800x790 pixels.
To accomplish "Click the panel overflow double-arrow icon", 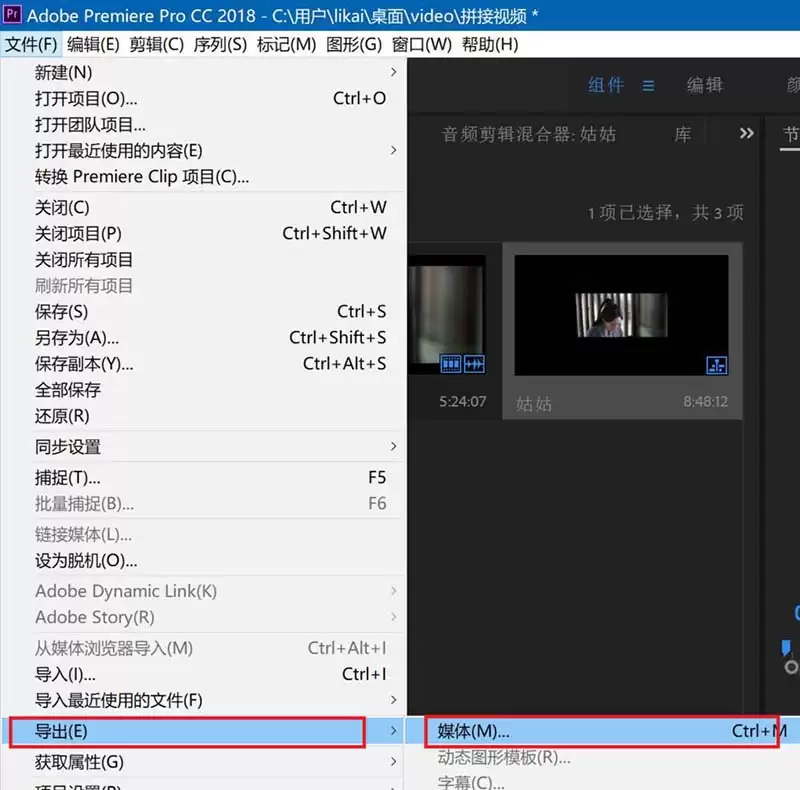I will [x=746, y=133].
